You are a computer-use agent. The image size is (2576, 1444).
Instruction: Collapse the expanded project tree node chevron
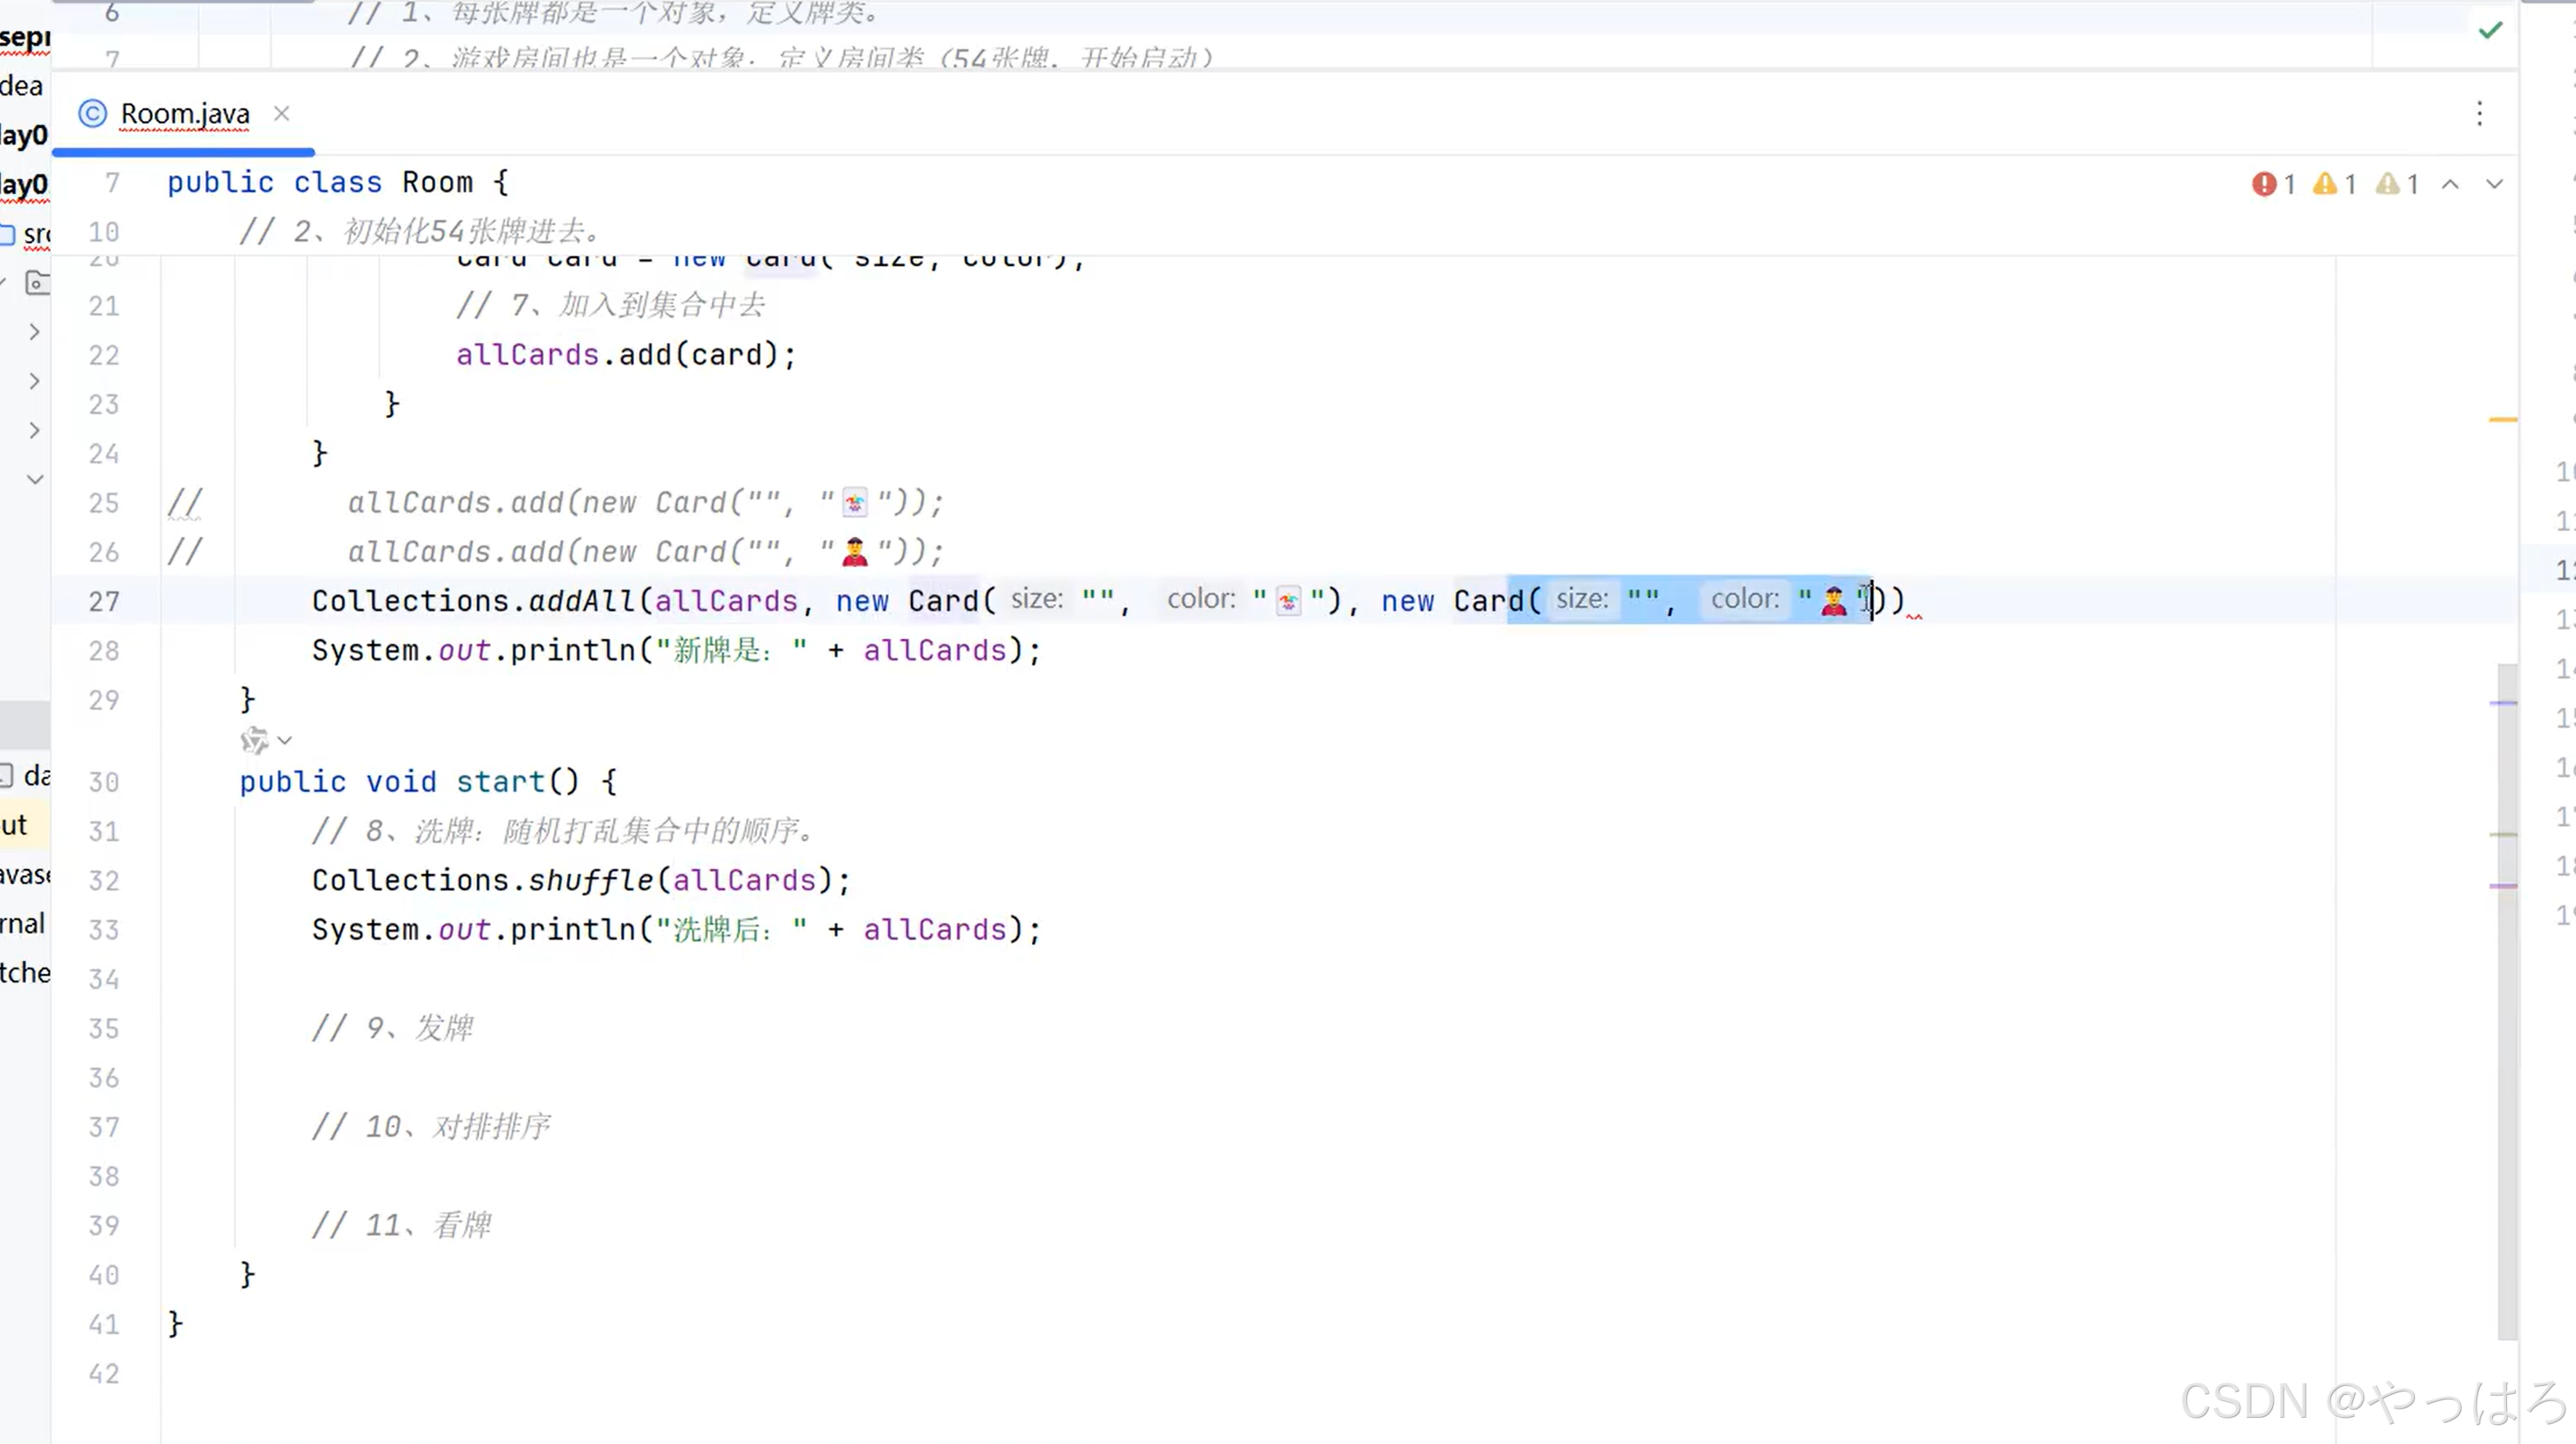click(x=35, y=479)
